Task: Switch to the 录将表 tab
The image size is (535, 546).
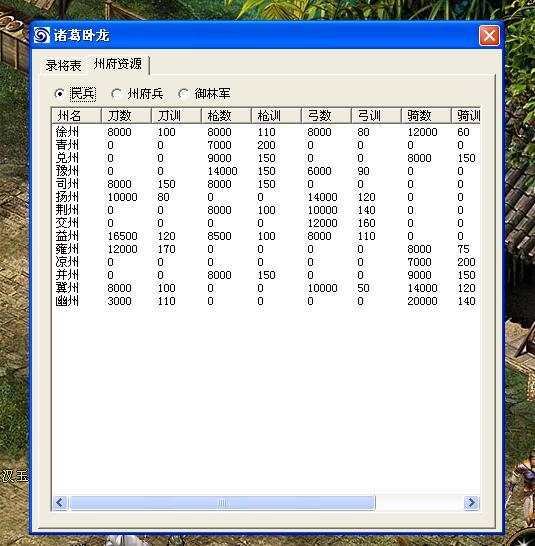Action: point(63,65)
